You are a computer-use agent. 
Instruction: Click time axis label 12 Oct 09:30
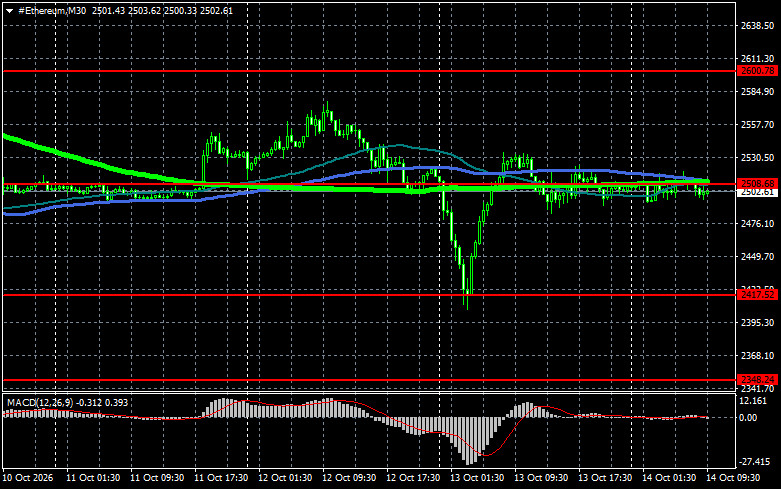(349, 478)
